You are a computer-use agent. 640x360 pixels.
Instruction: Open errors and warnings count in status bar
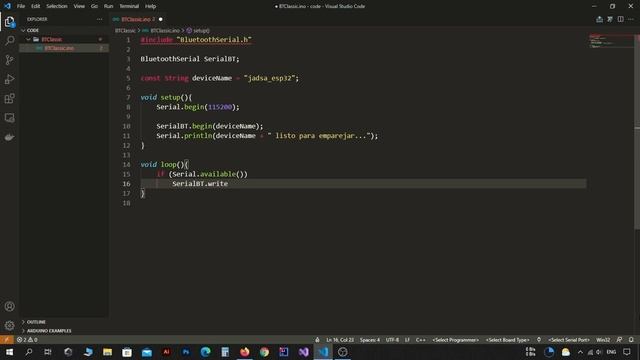point(27,340)
